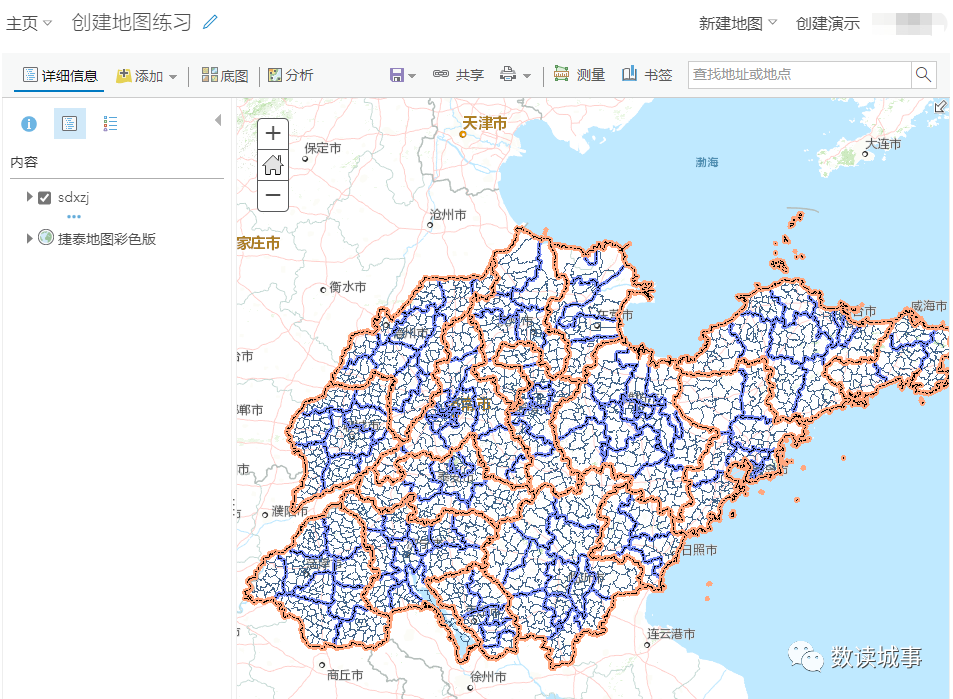Open the 底图 basemap gallery
Screen dimensions: 953x699
225,75
